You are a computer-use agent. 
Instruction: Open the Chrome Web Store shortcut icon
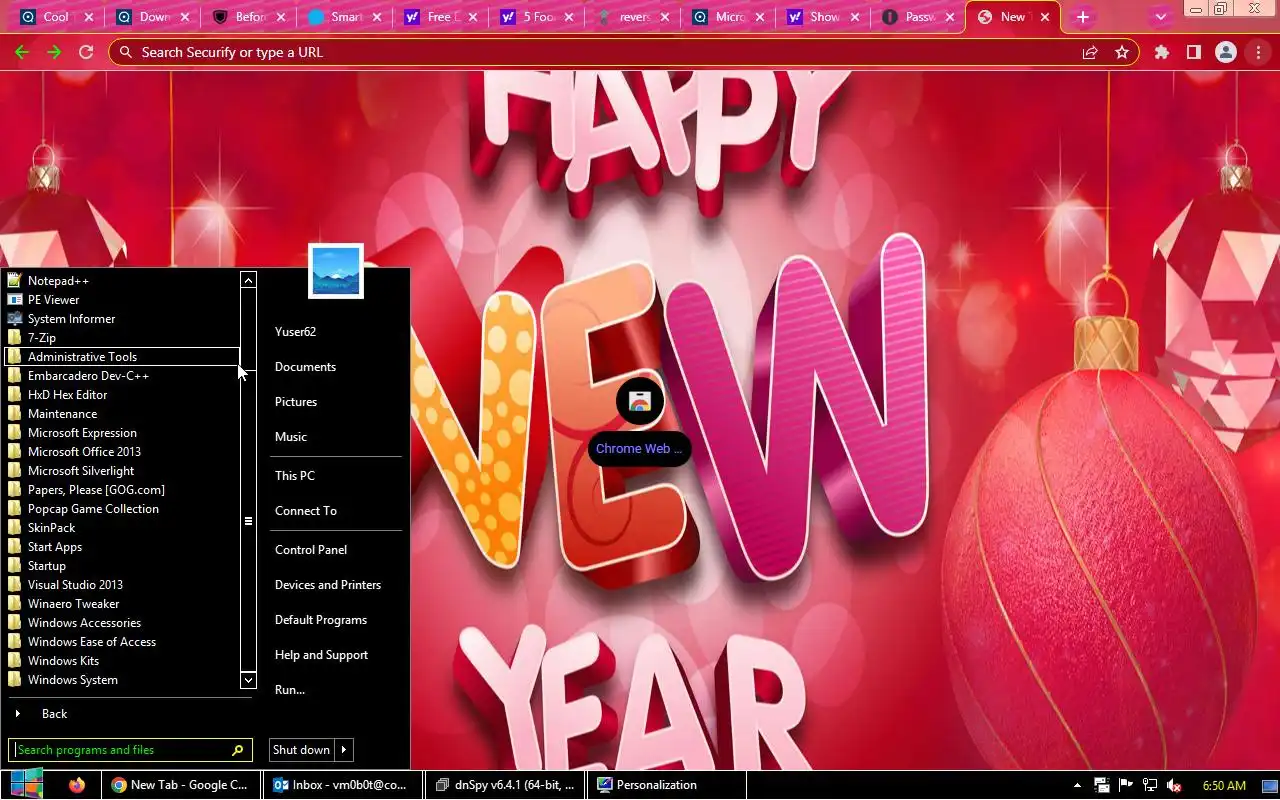tap(640, 402)
